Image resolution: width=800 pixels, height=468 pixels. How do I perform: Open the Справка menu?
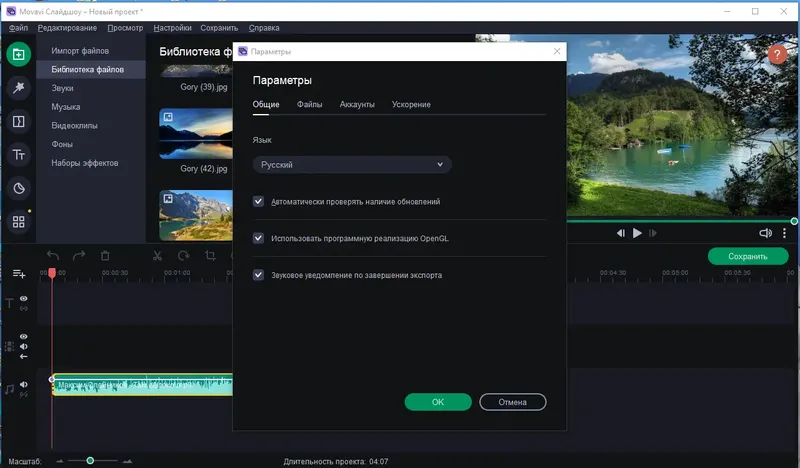click(x=264, y=28)
